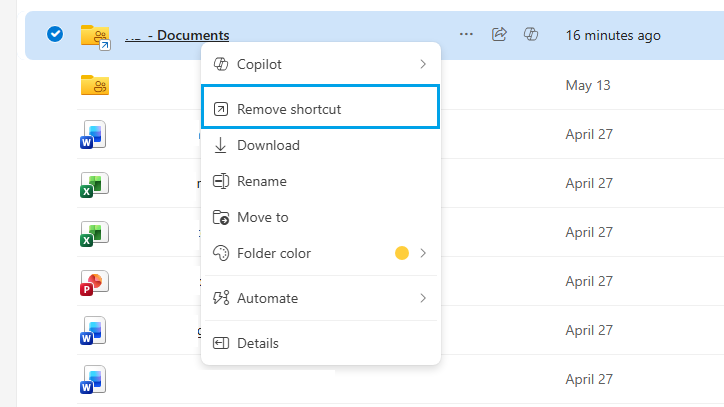This screenshot has height=407, width=724.
Task: Uncheck the selected Documents row checkmark
Action: click(55, 34)
